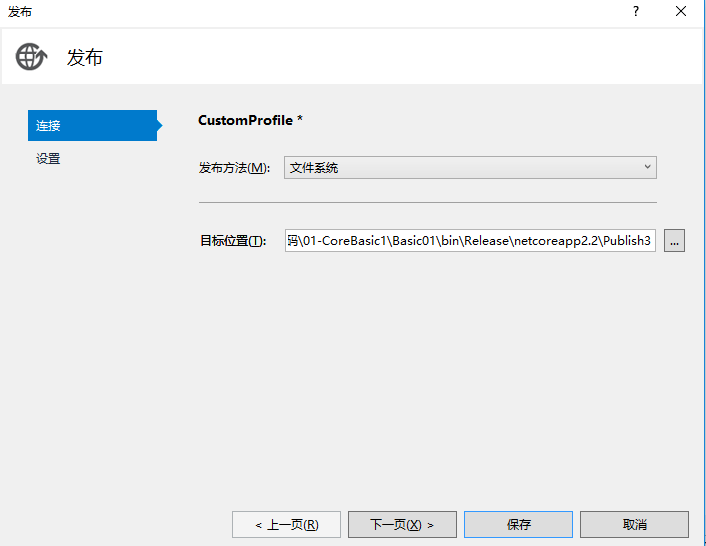Go back with 上一页 button
Image resolution: width=706 pixels, height=546 pixels.
pos(286,524)
